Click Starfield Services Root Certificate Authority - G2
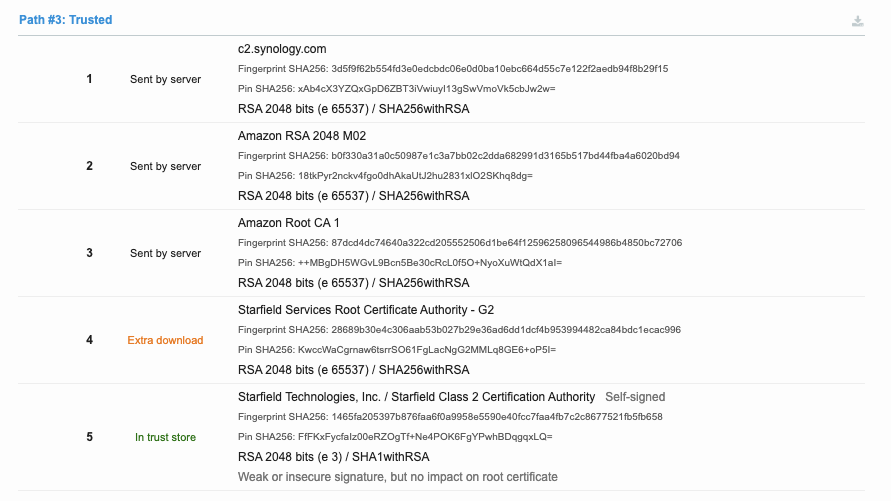The image size is (891, 501). (366, 310)
